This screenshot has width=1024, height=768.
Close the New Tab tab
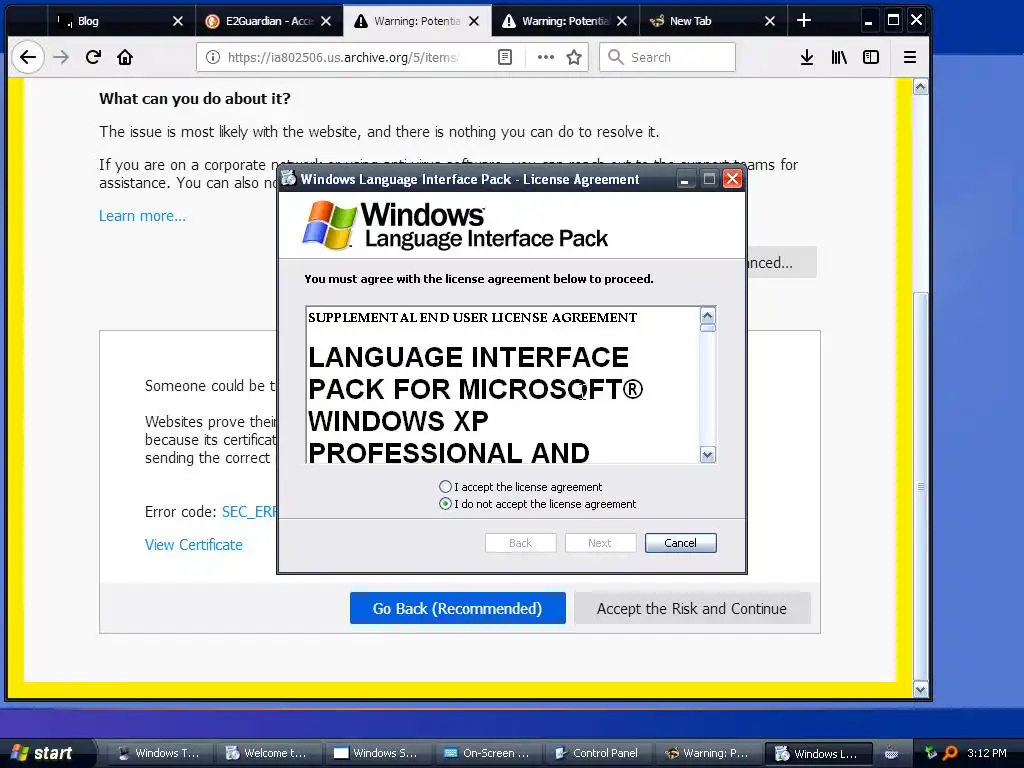point(770,21)
